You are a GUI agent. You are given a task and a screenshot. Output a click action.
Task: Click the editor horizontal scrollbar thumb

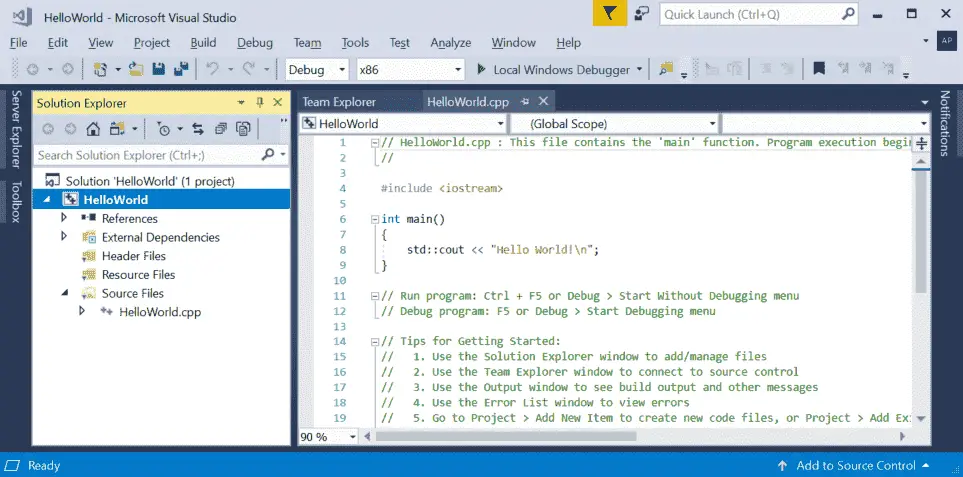(x=506, y=436)
